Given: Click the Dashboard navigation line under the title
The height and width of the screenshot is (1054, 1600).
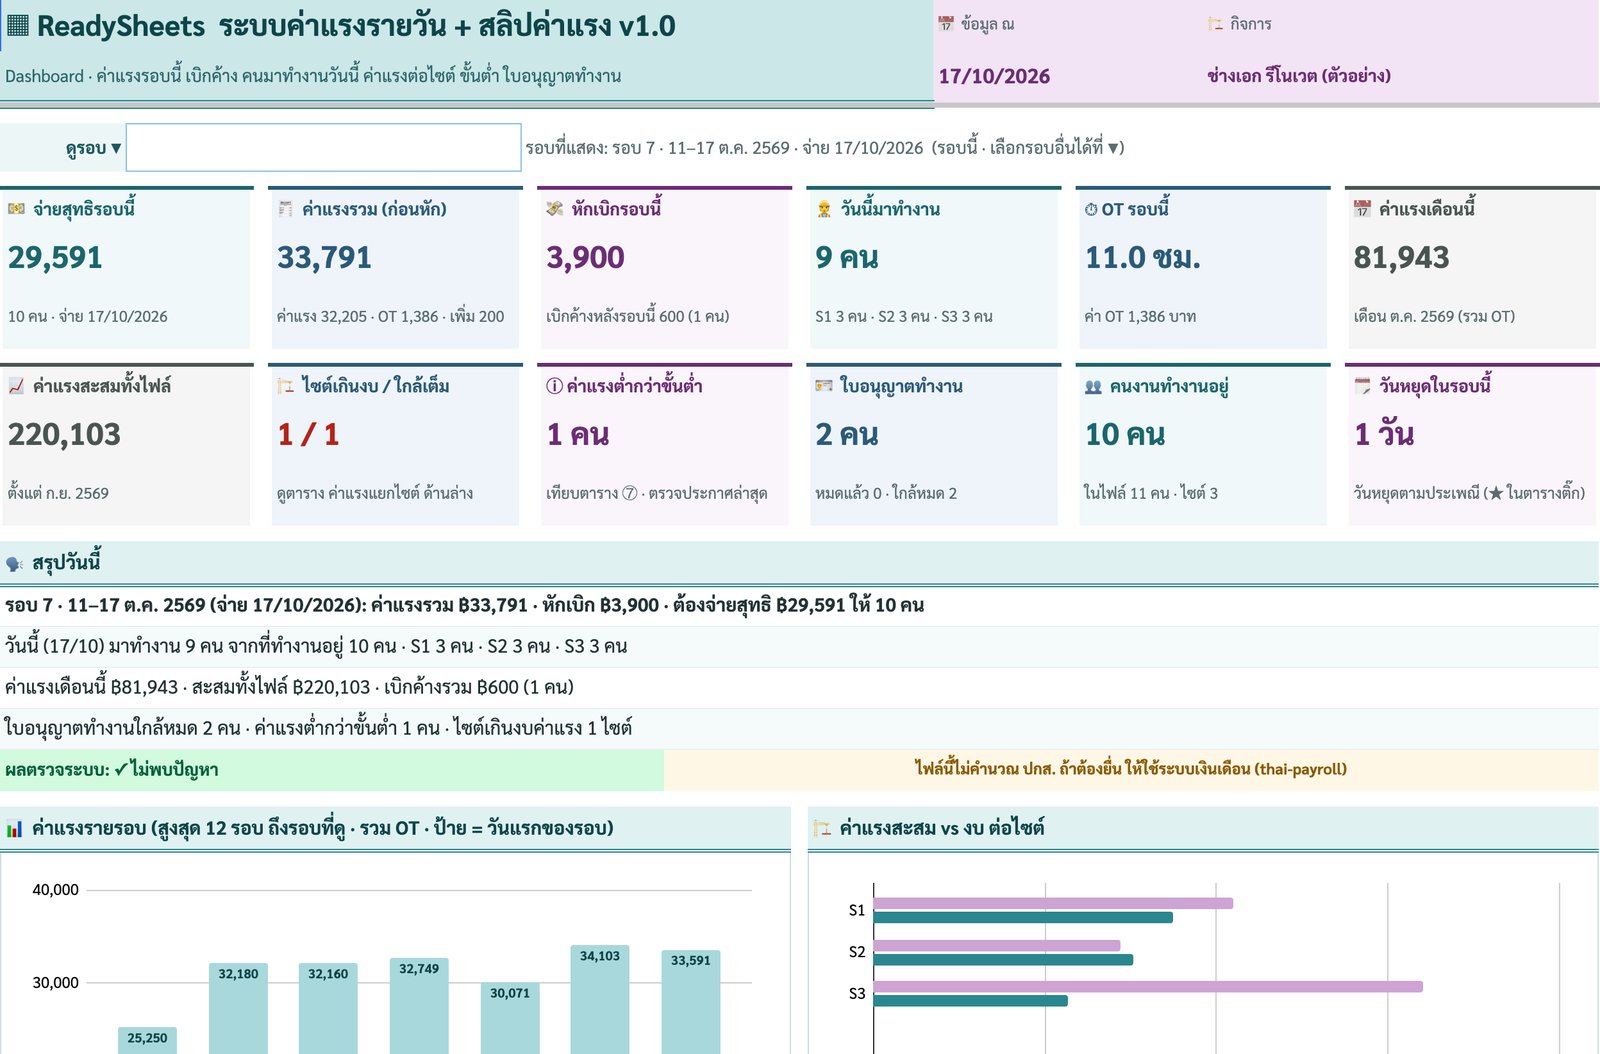Looking at the screenshot, I should (x=313, y=76).
